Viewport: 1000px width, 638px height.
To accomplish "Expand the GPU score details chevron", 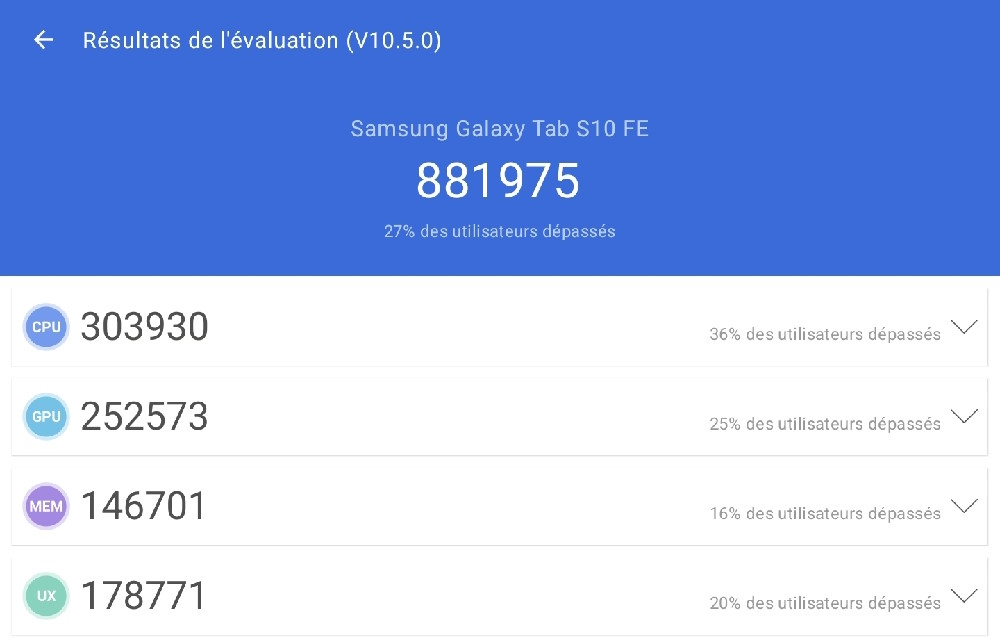I will [964, 416].
